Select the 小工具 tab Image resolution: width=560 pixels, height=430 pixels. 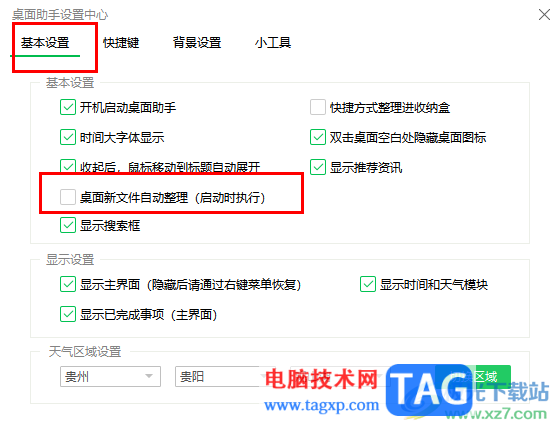pos(273,43)
